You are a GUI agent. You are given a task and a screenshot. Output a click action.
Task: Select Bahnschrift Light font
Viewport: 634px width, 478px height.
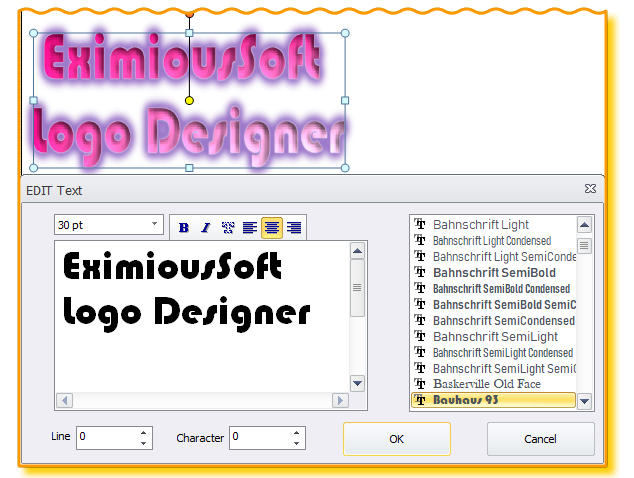494,224
